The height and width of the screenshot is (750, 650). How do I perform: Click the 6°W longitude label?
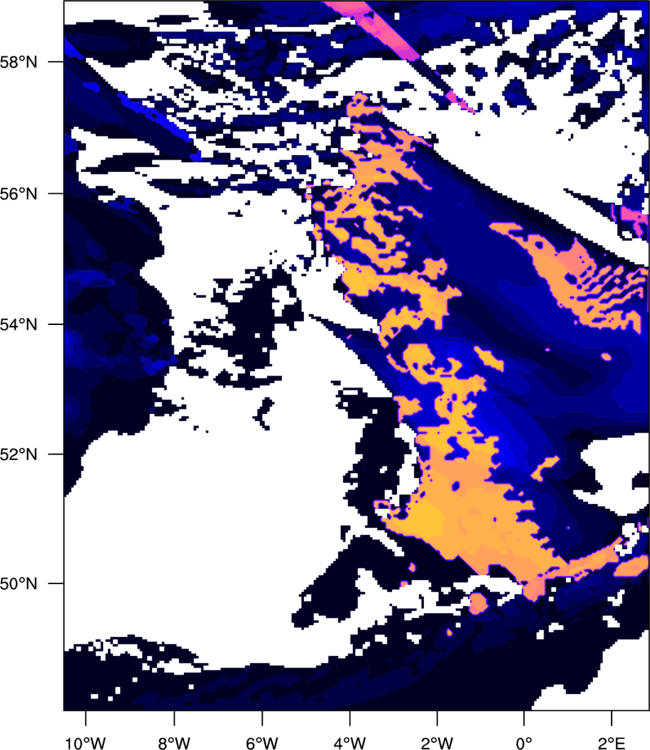pyautogui.click(x=262, y=743)
